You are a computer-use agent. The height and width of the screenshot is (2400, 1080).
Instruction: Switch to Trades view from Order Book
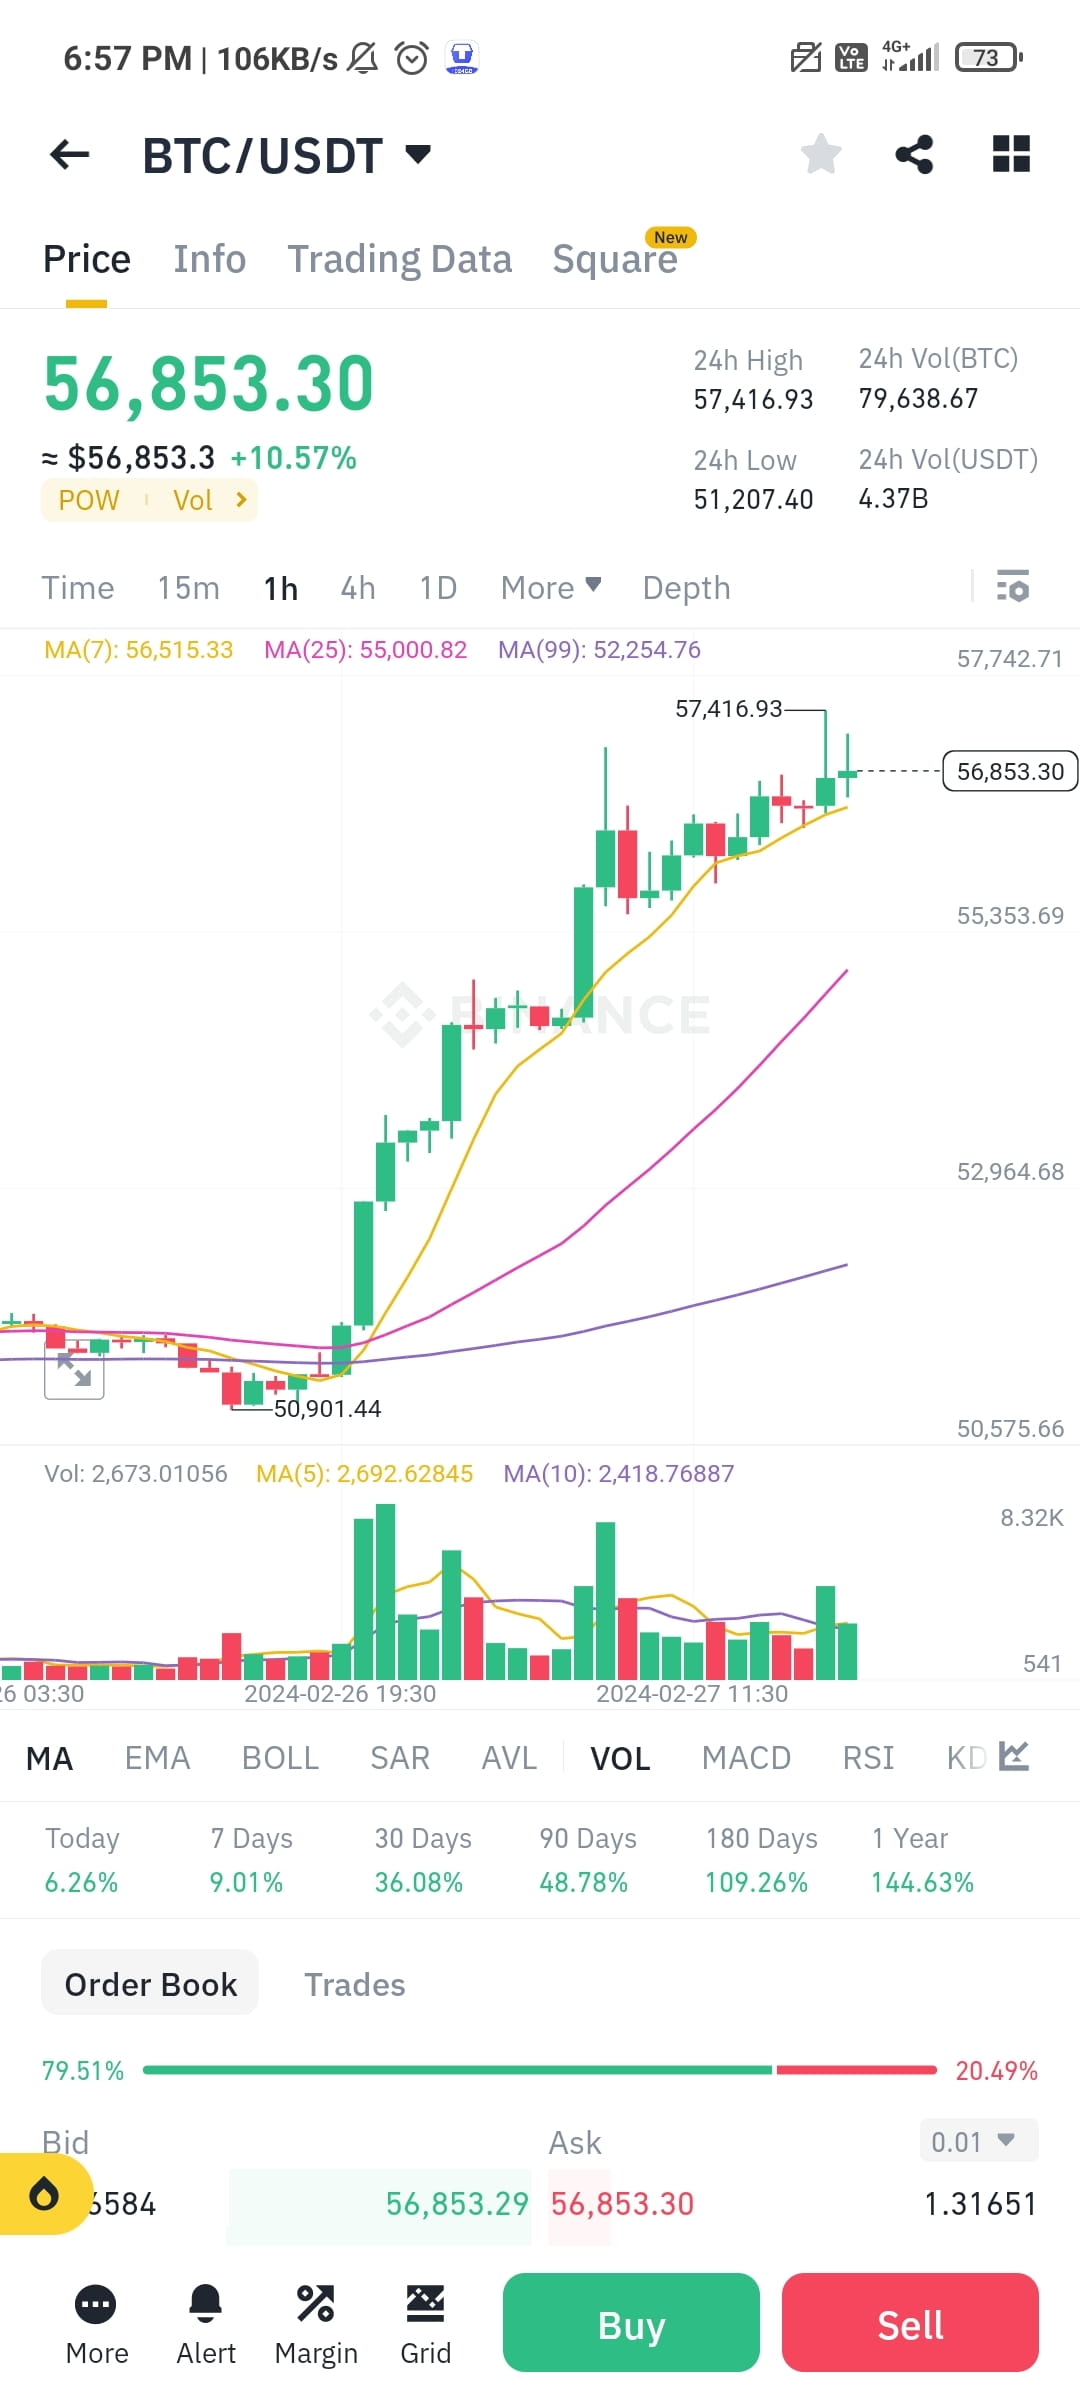(x=355, y=1984)
